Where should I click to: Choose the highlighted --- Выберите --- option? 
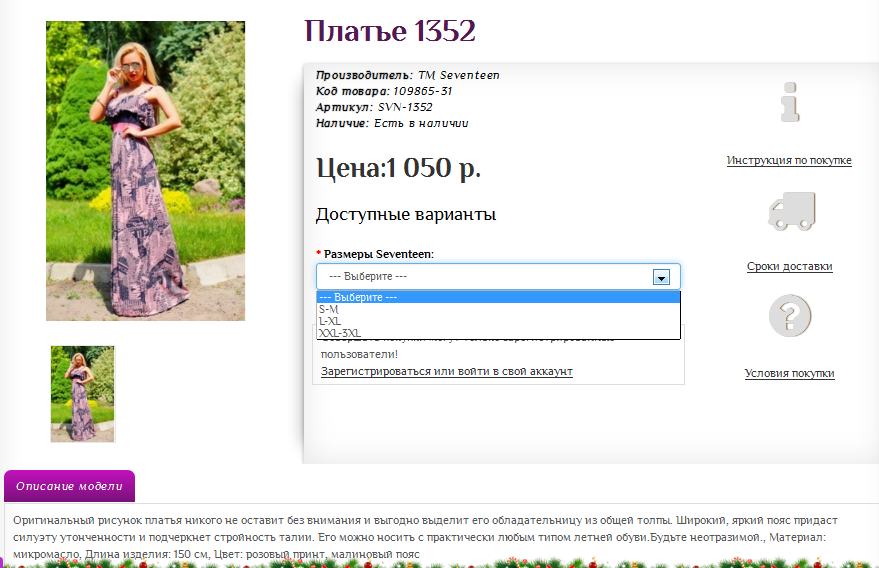pyautogui.click(x=498, y=297)
